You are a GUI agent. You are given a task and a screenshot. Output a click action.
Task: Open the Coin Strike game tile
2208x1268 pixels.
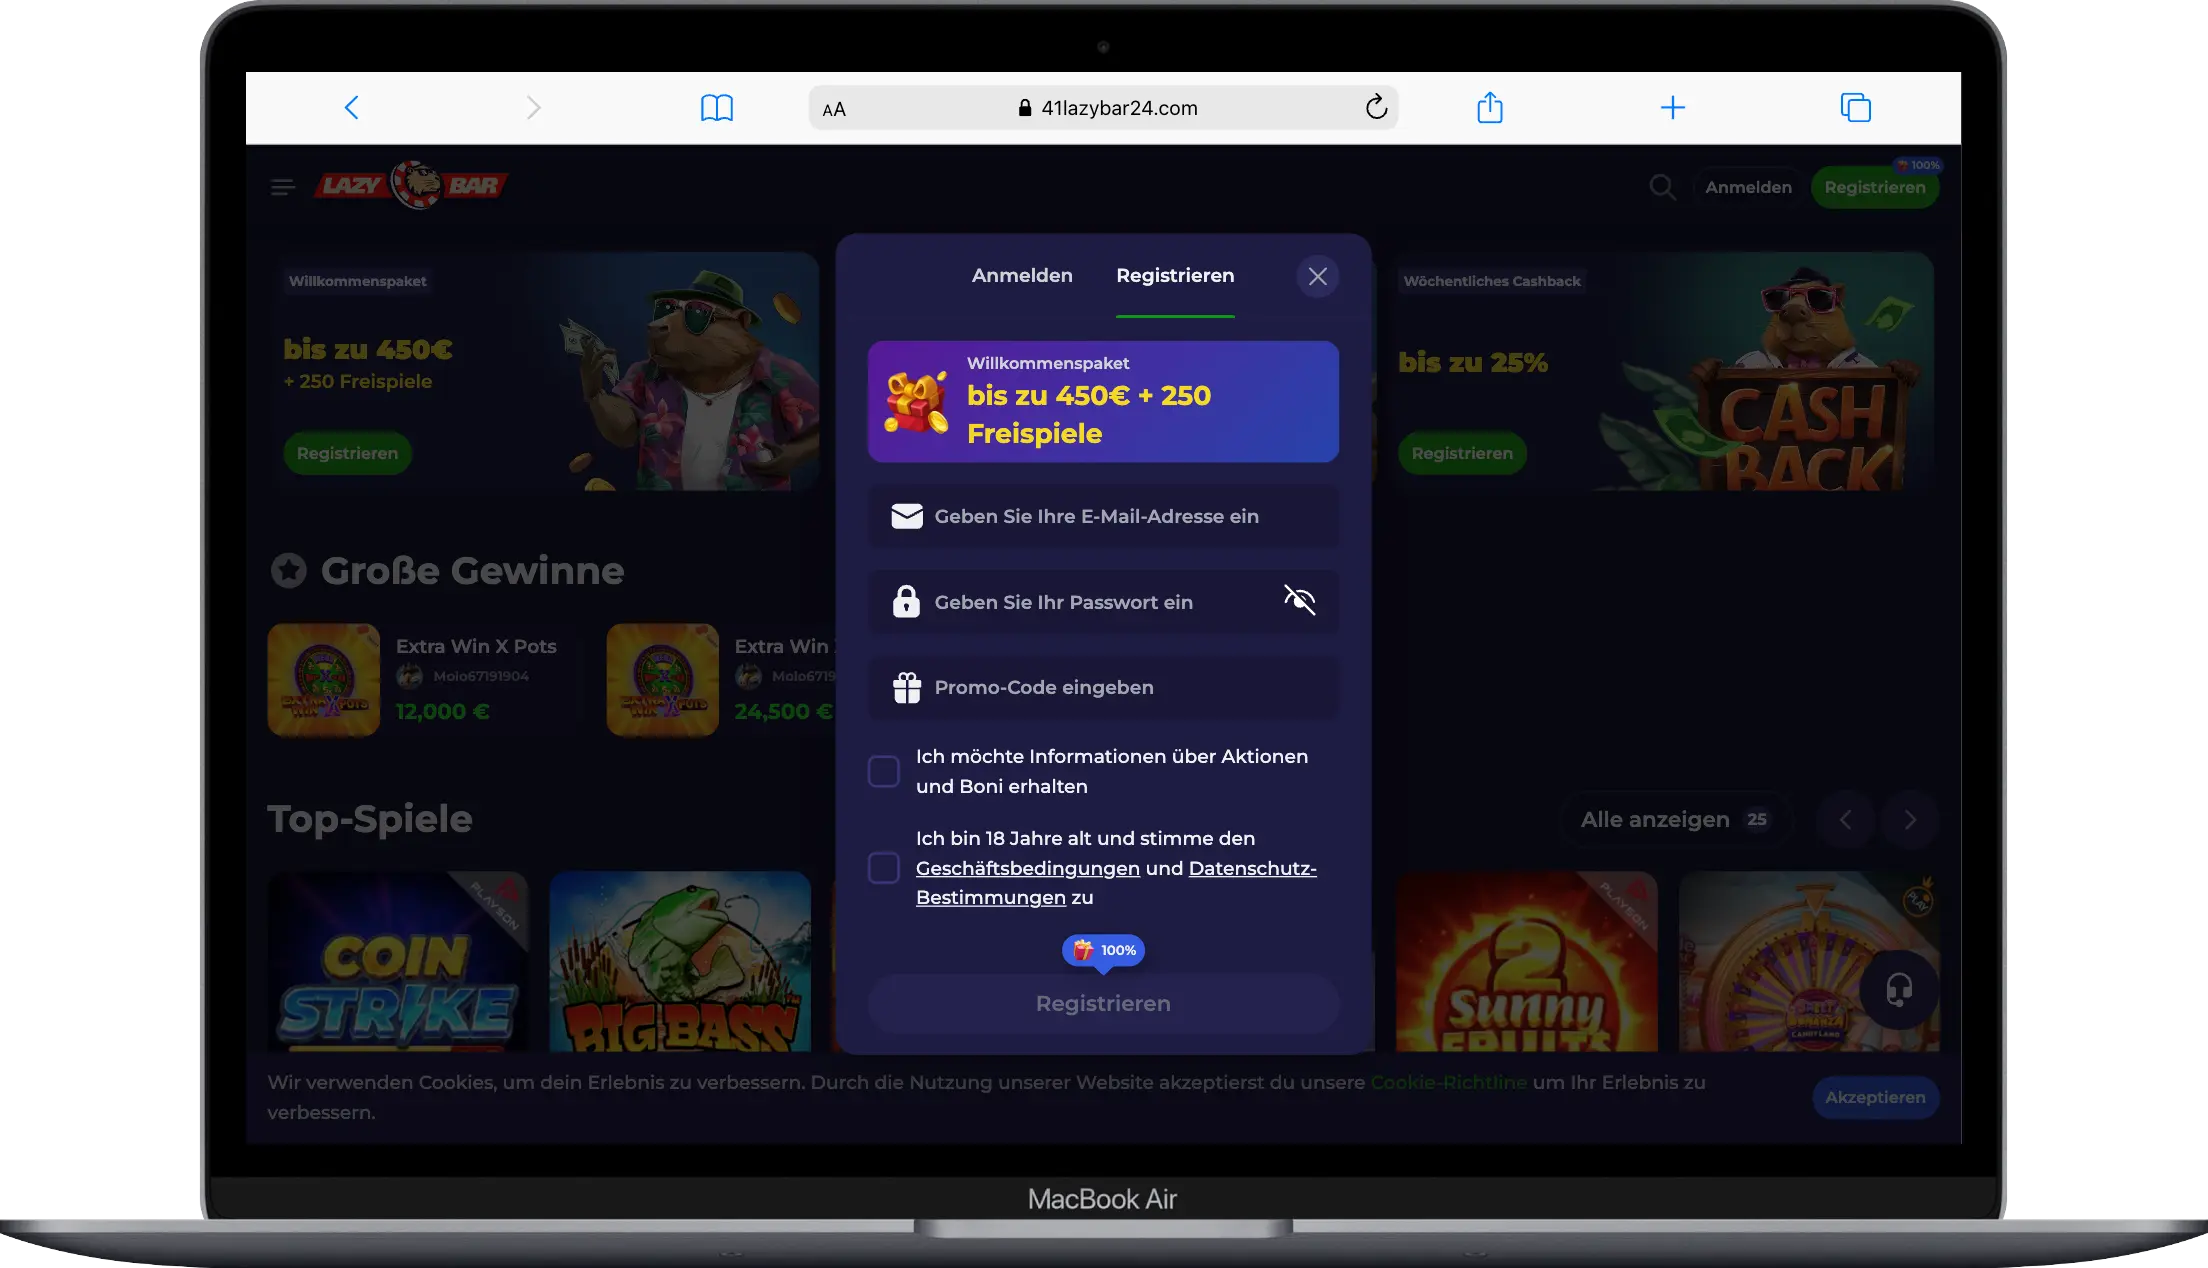(398, 961)
